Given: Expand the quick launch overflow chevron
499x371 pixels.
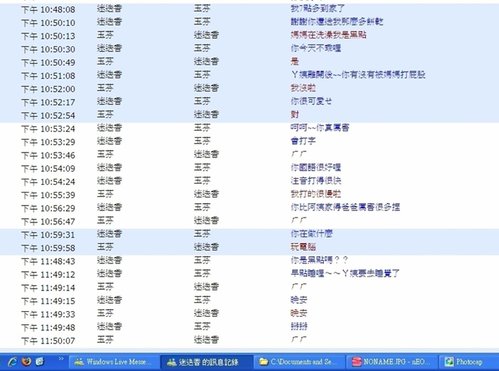Looking at the screenshot, I should click(x=61, y=359).
